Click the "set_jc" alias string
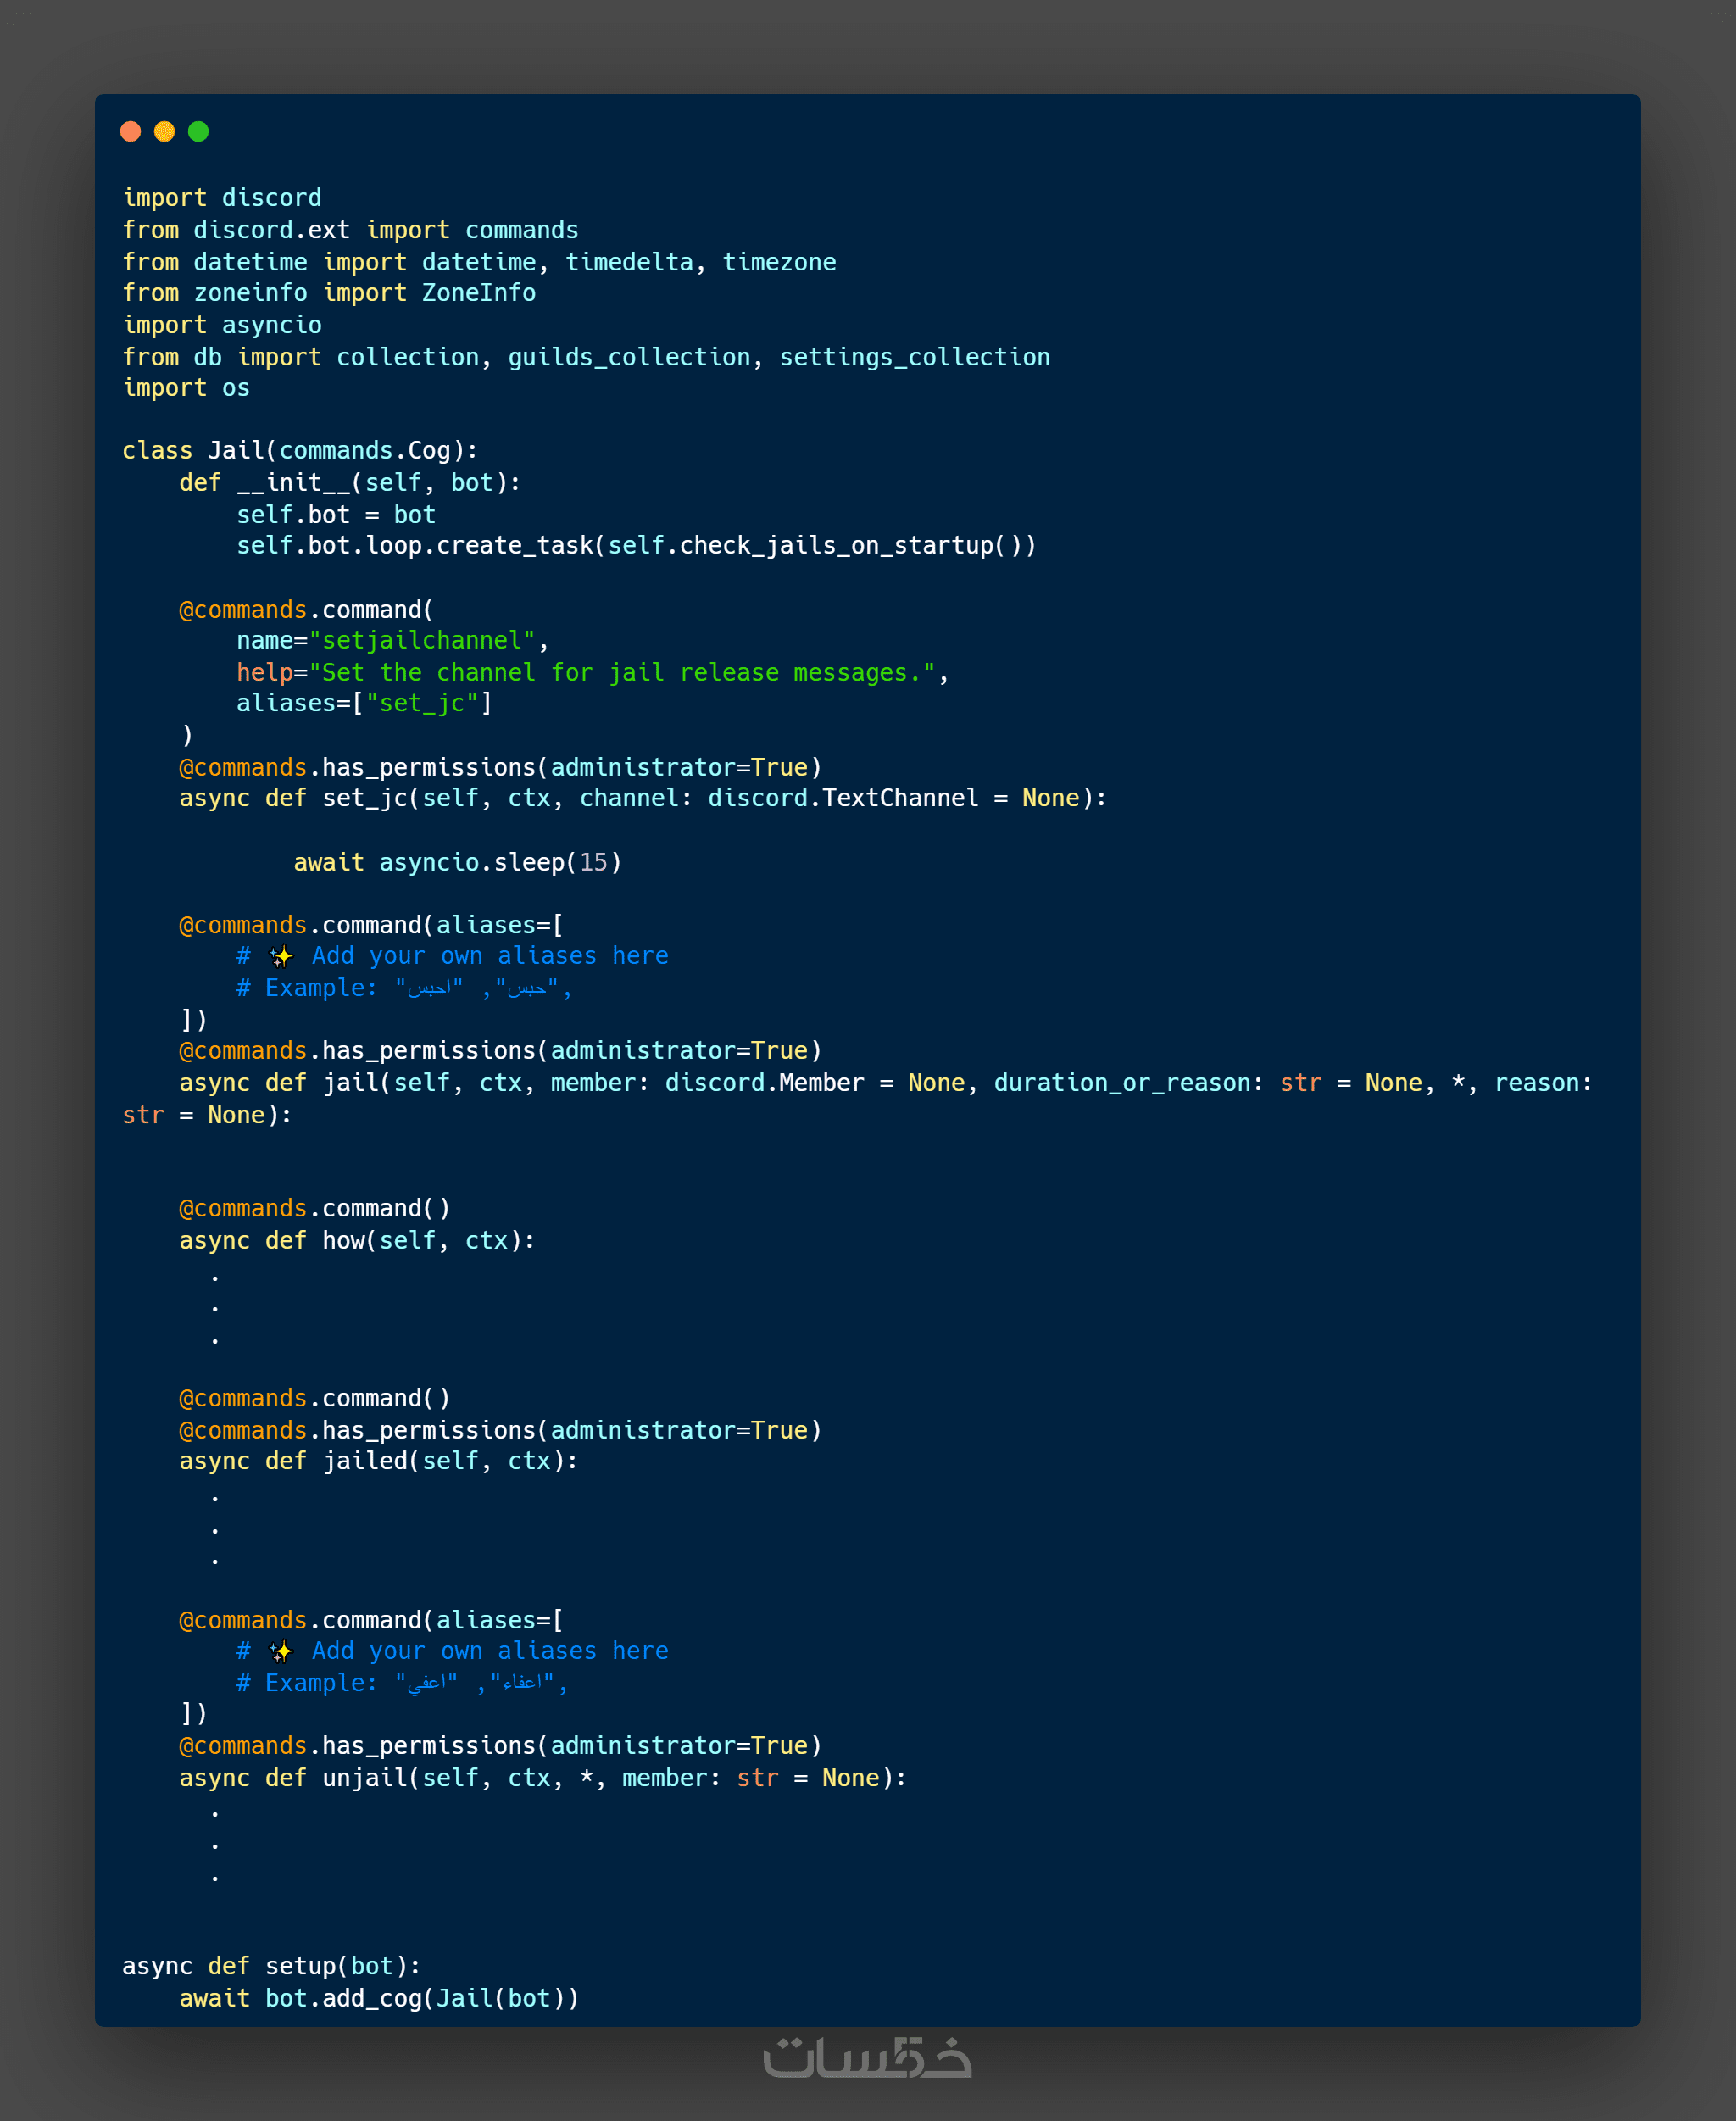 point(421,704)
